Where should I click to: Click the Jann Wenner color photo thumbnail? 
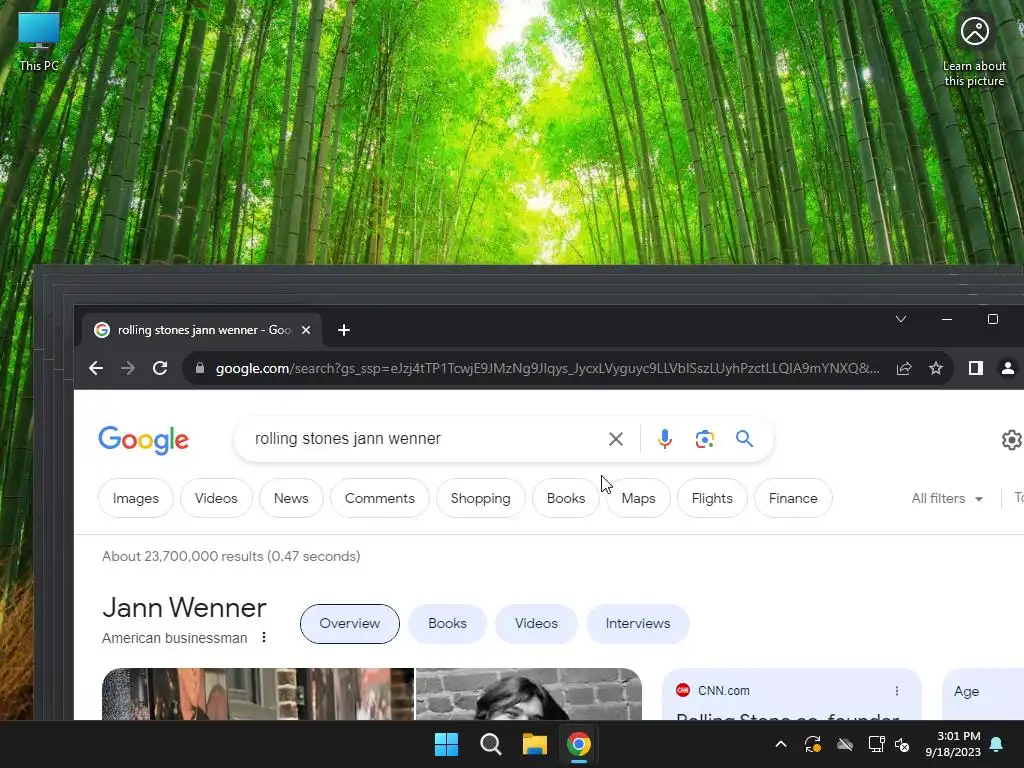258,694
